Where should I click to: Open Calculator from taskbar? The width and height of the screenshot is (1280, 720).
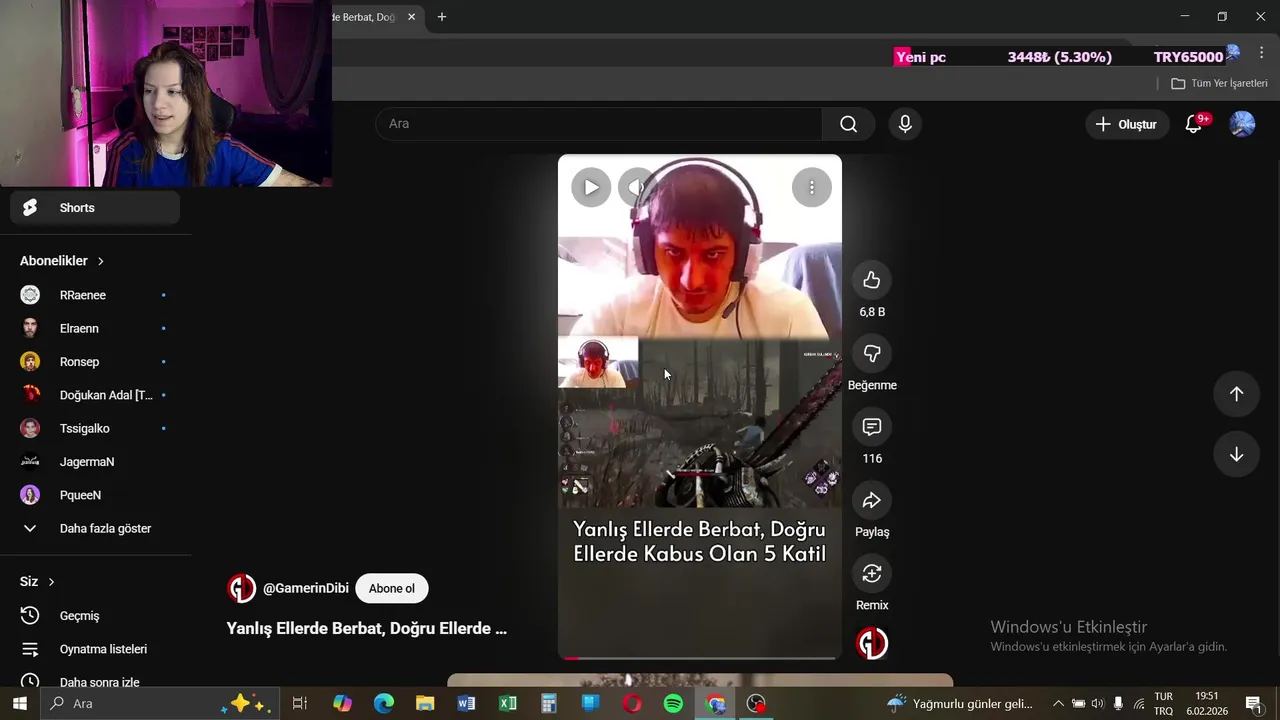coord(549,704)
